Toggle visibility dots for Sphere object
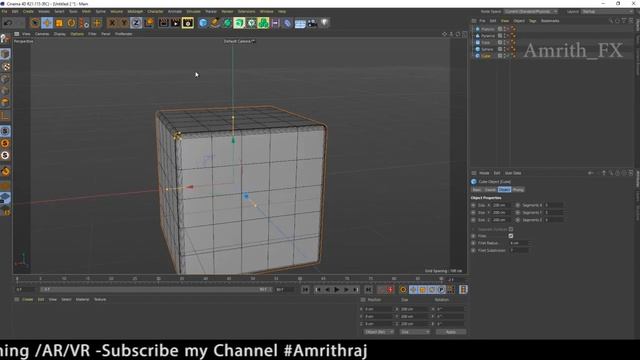The height and width of the screenshot is (360, 640). point(505,49)
